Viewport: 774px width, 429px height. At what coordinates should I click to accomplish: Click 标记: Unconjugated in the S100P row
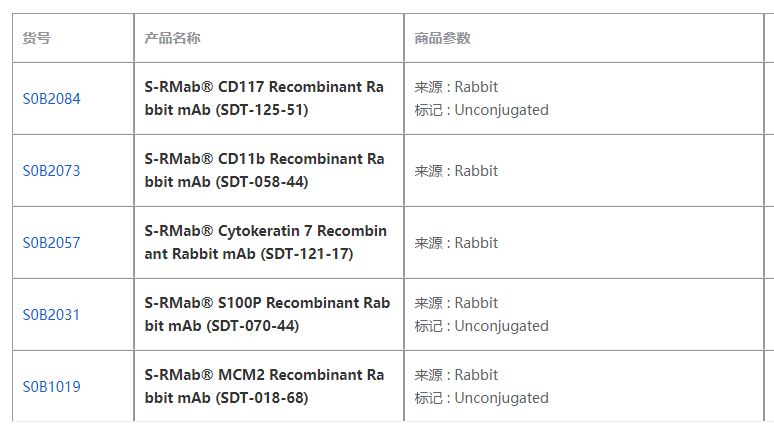pyautogui.click(x=482, y=326)
